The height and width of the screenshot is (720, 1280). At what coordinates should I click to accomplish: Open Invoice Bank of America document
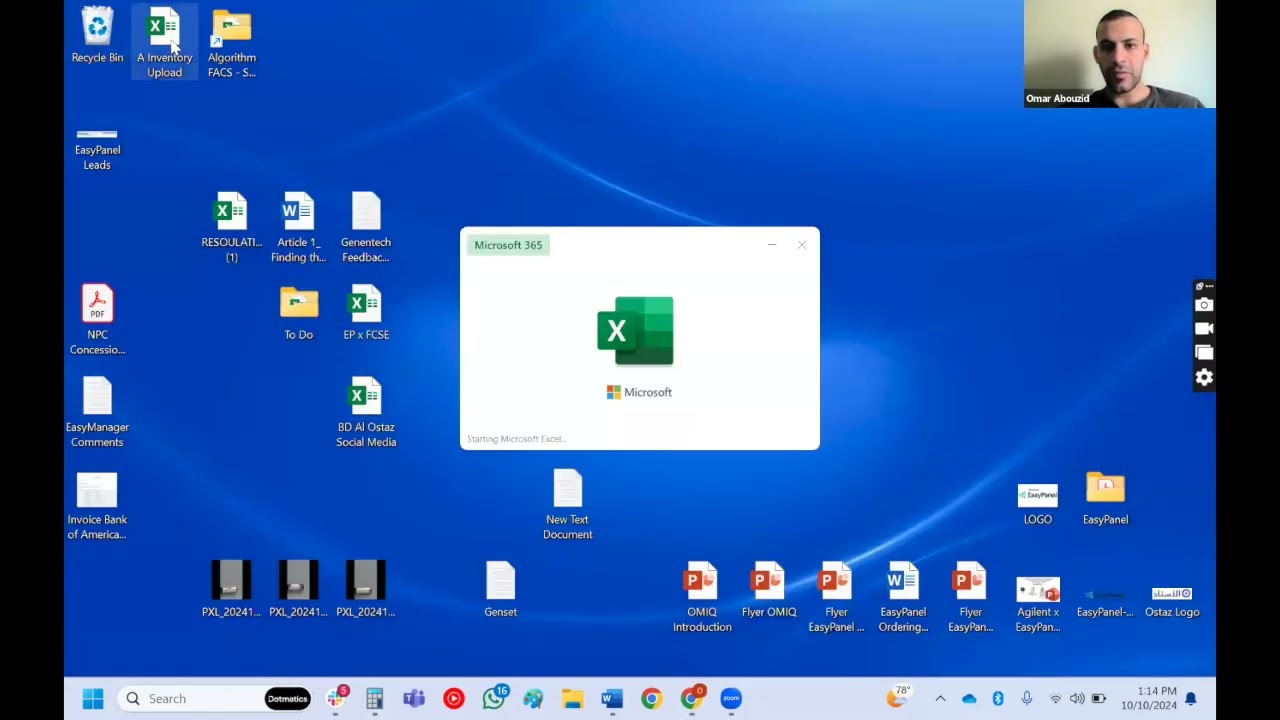97,505
